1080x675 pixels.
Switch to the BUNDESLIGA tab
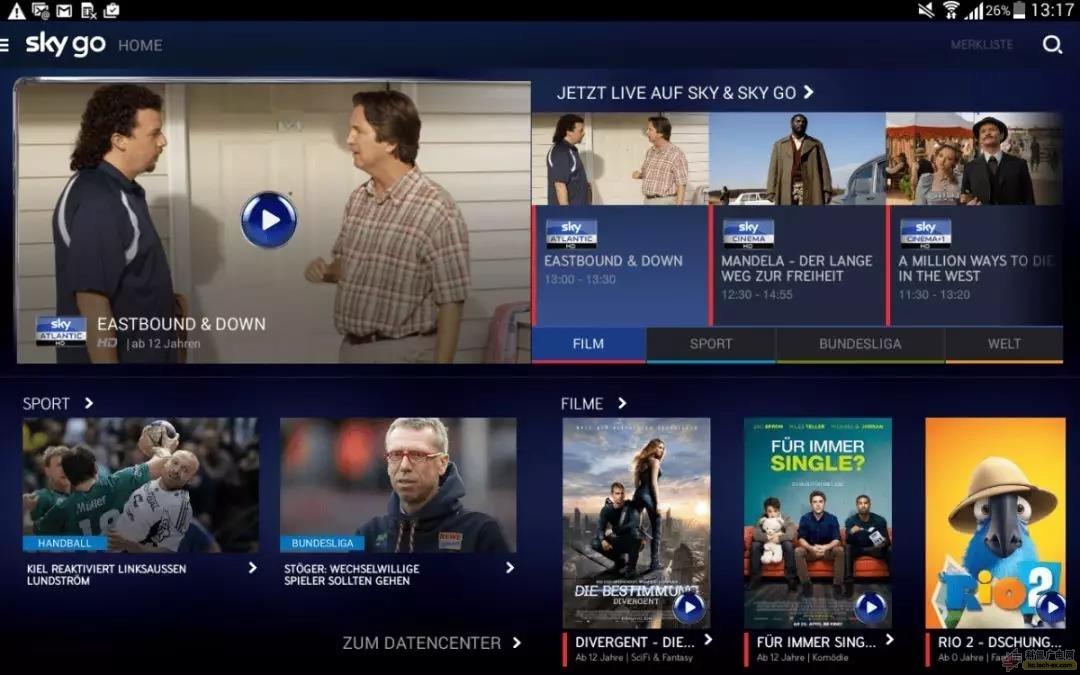[x=859, y=344]
